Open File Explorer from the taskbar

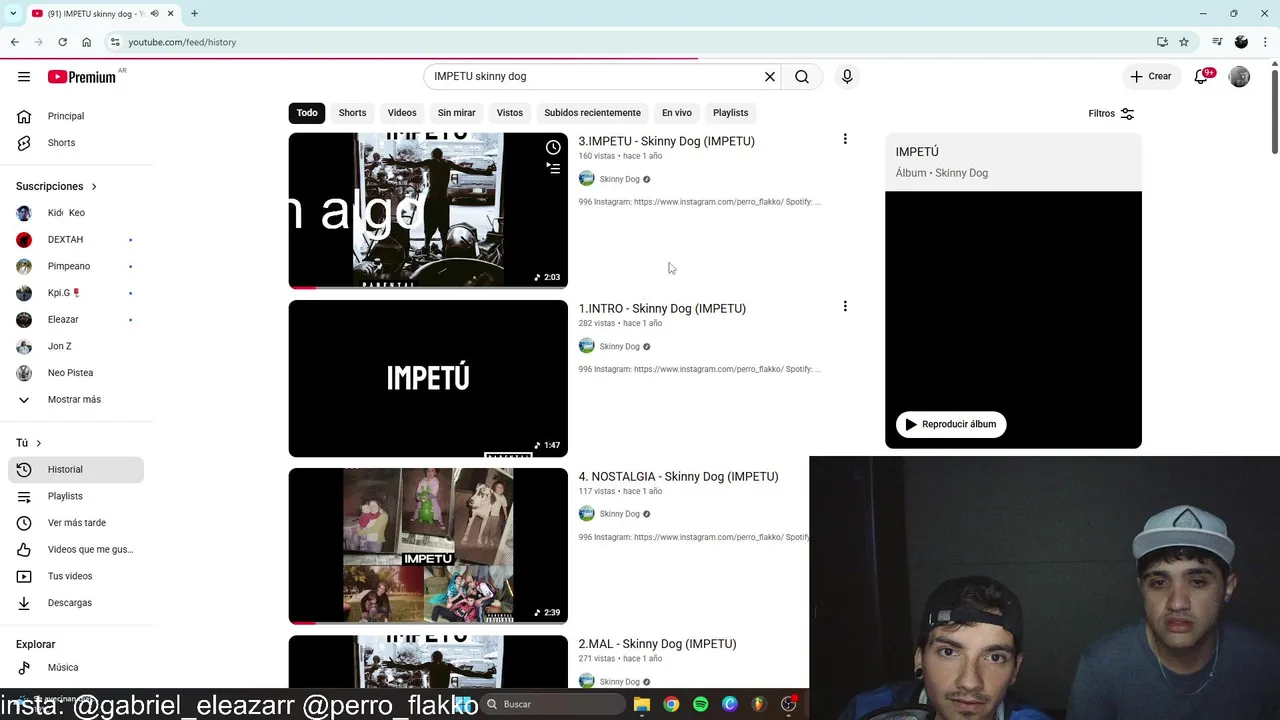[x=642, y=704]
